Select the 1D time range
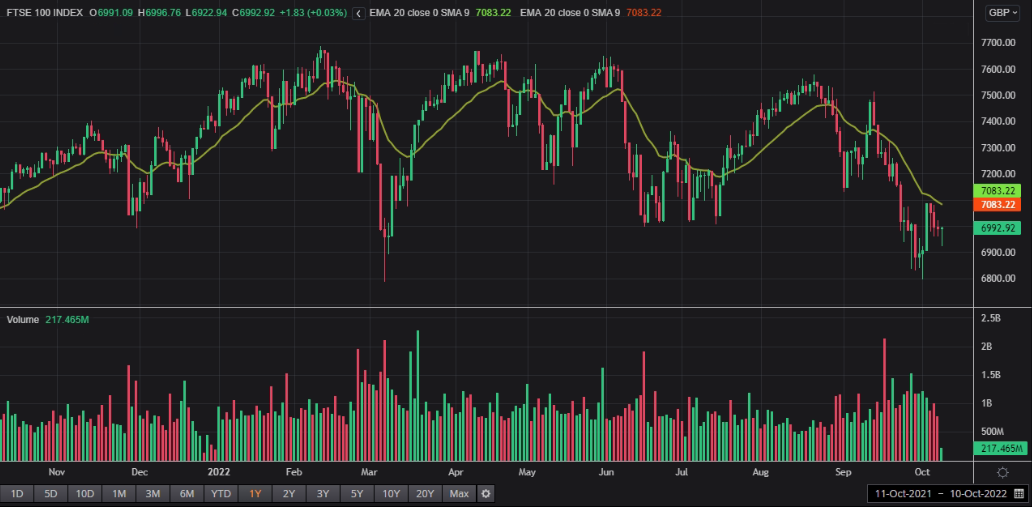The width and height of the screenshot is (1032, 507). point(17,493)
